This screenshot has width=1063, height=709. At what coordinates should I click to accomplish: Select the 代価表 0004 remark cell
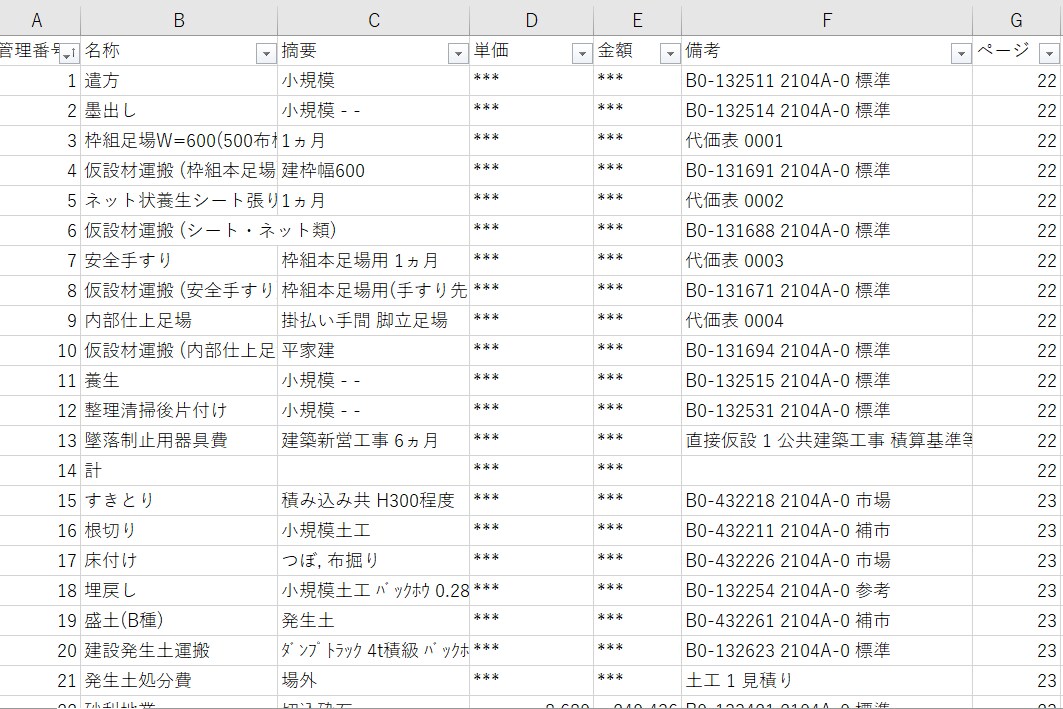pos(827,320)
